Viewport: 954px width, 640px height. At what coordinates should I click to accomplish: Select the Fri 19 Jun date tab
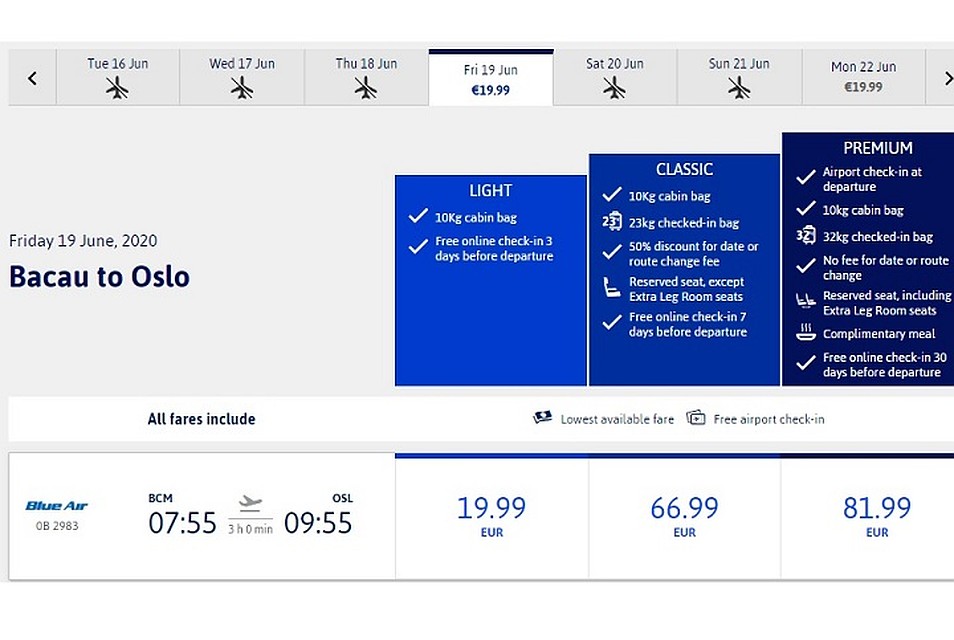click(x=491, y=78)
